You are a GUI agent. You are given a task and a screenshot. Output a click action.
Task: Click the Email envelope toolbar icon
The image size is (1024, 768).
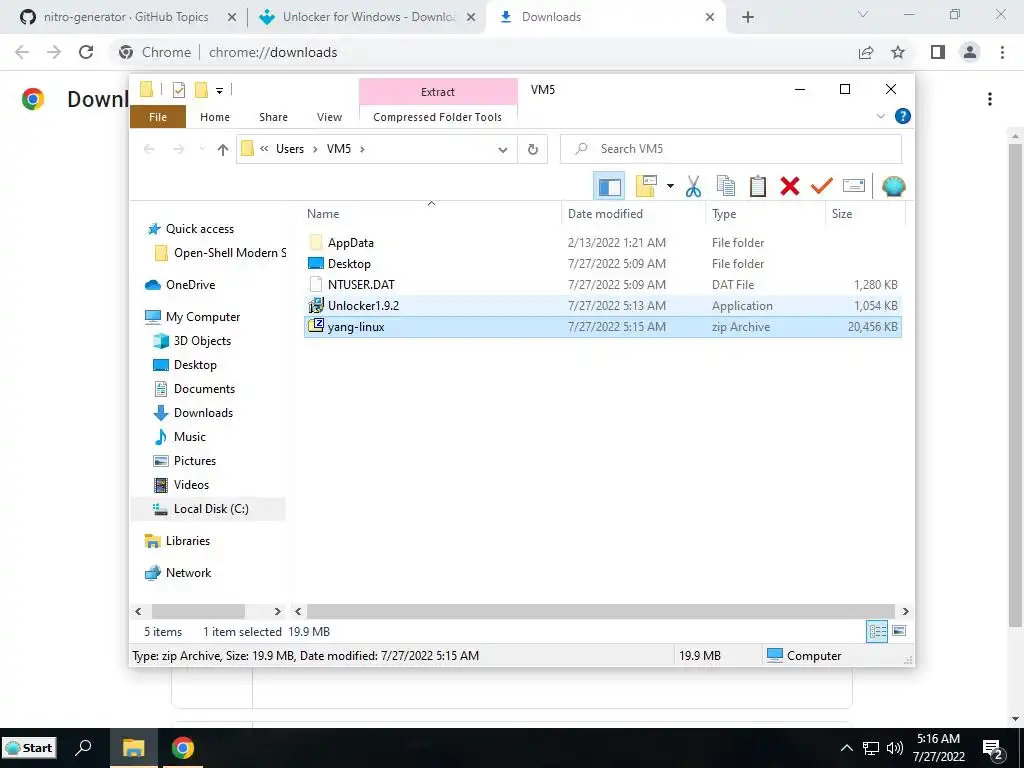tap(854, 187)
